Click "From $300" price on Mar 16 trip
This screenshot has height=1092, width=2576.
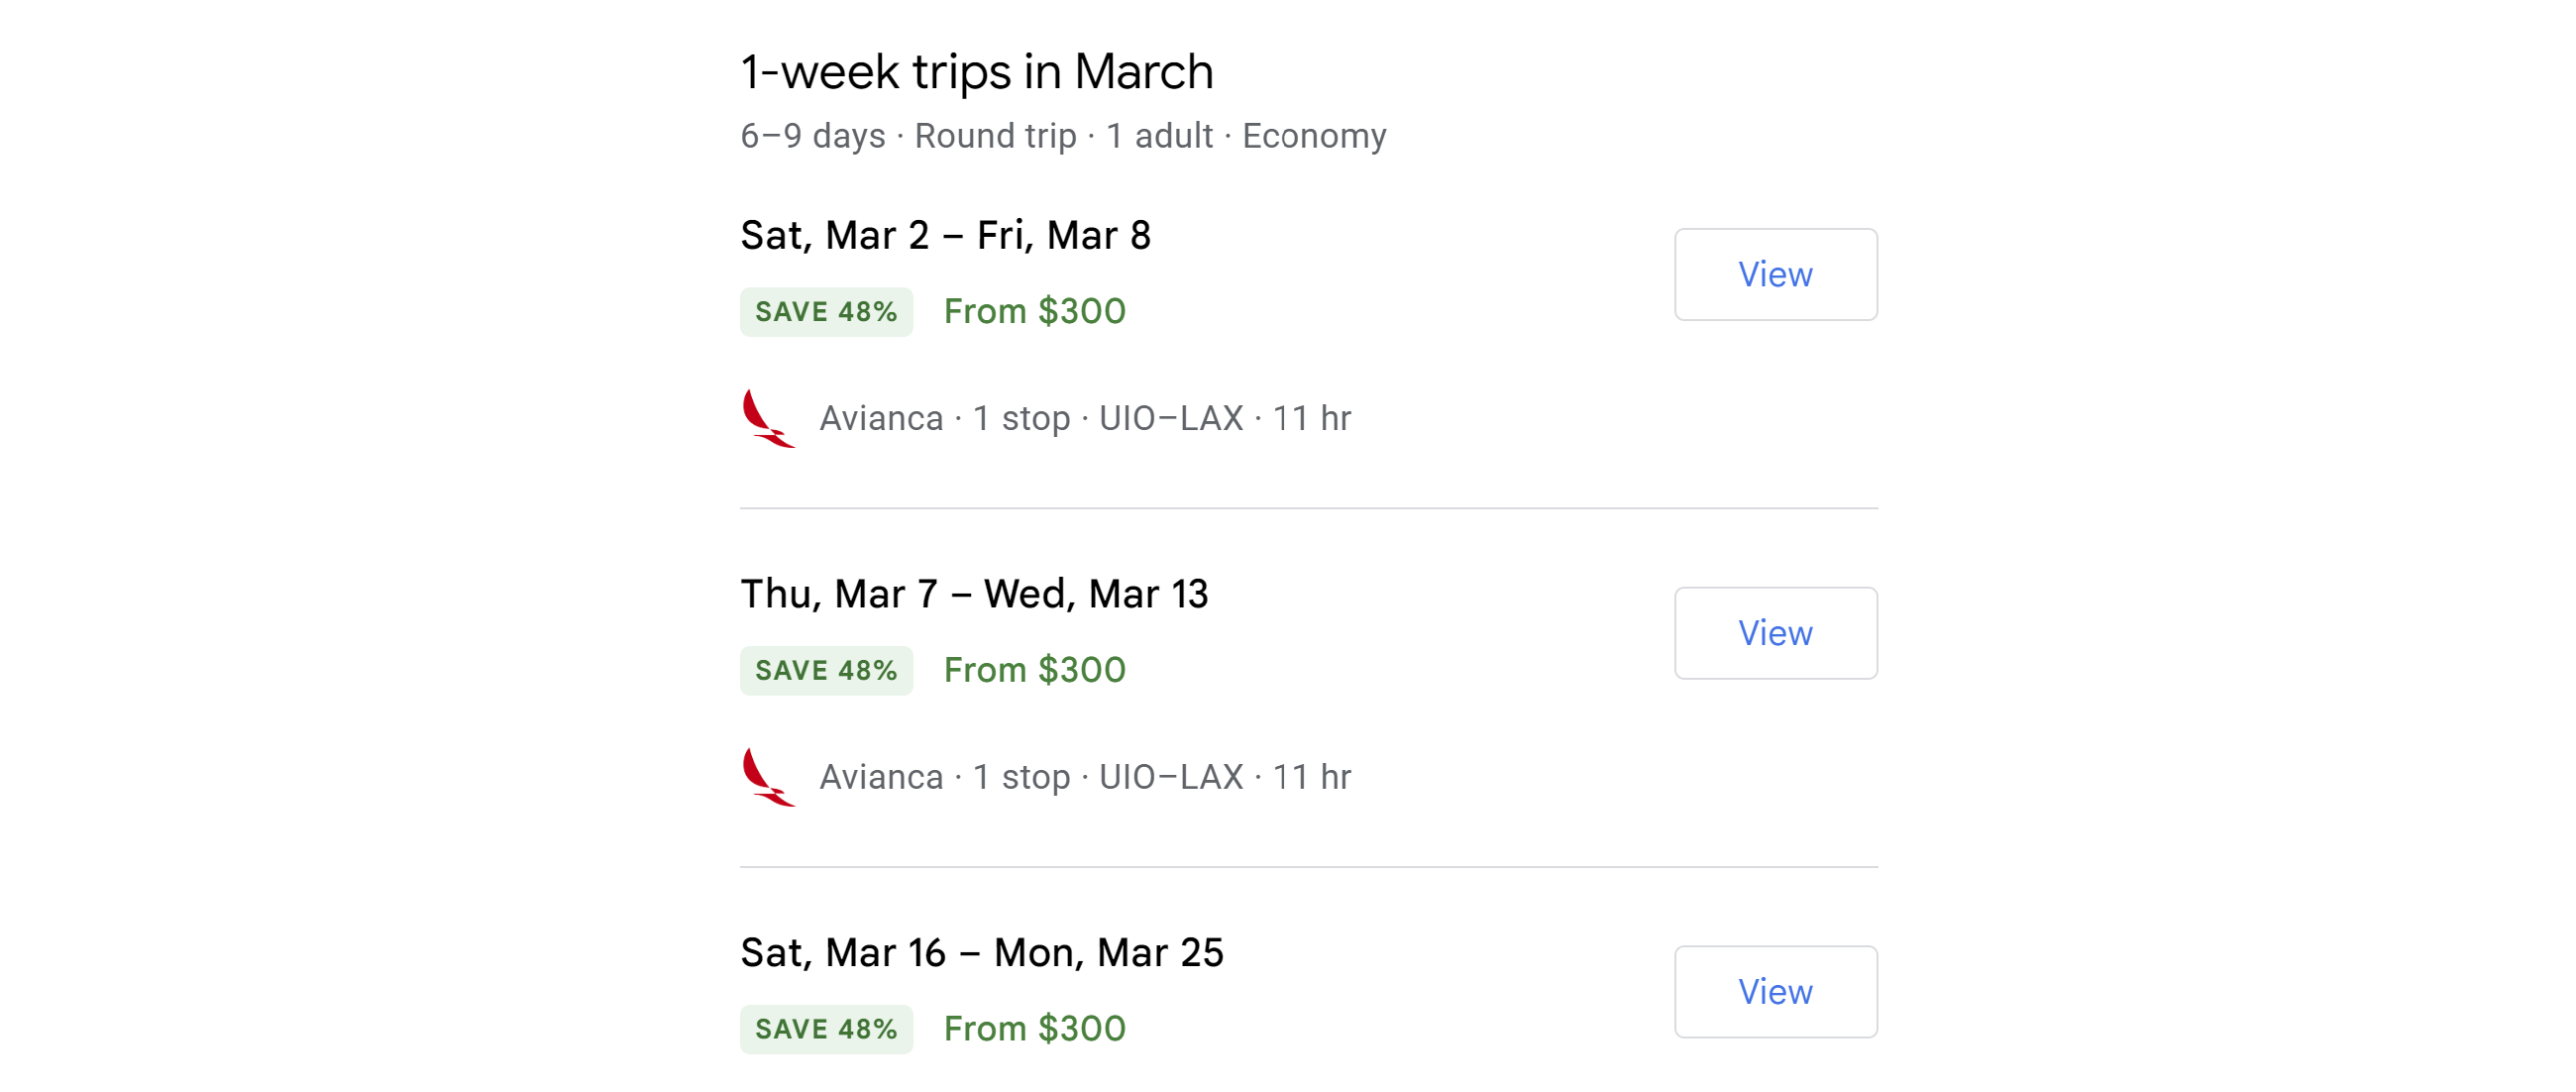(1034, 1029)
